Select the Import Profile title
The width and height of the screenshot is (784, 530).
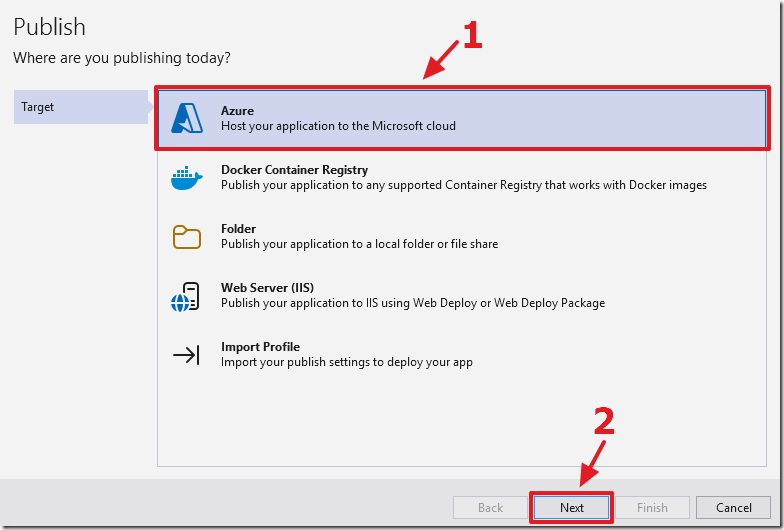pyautogui.click(x=260, y=347)
